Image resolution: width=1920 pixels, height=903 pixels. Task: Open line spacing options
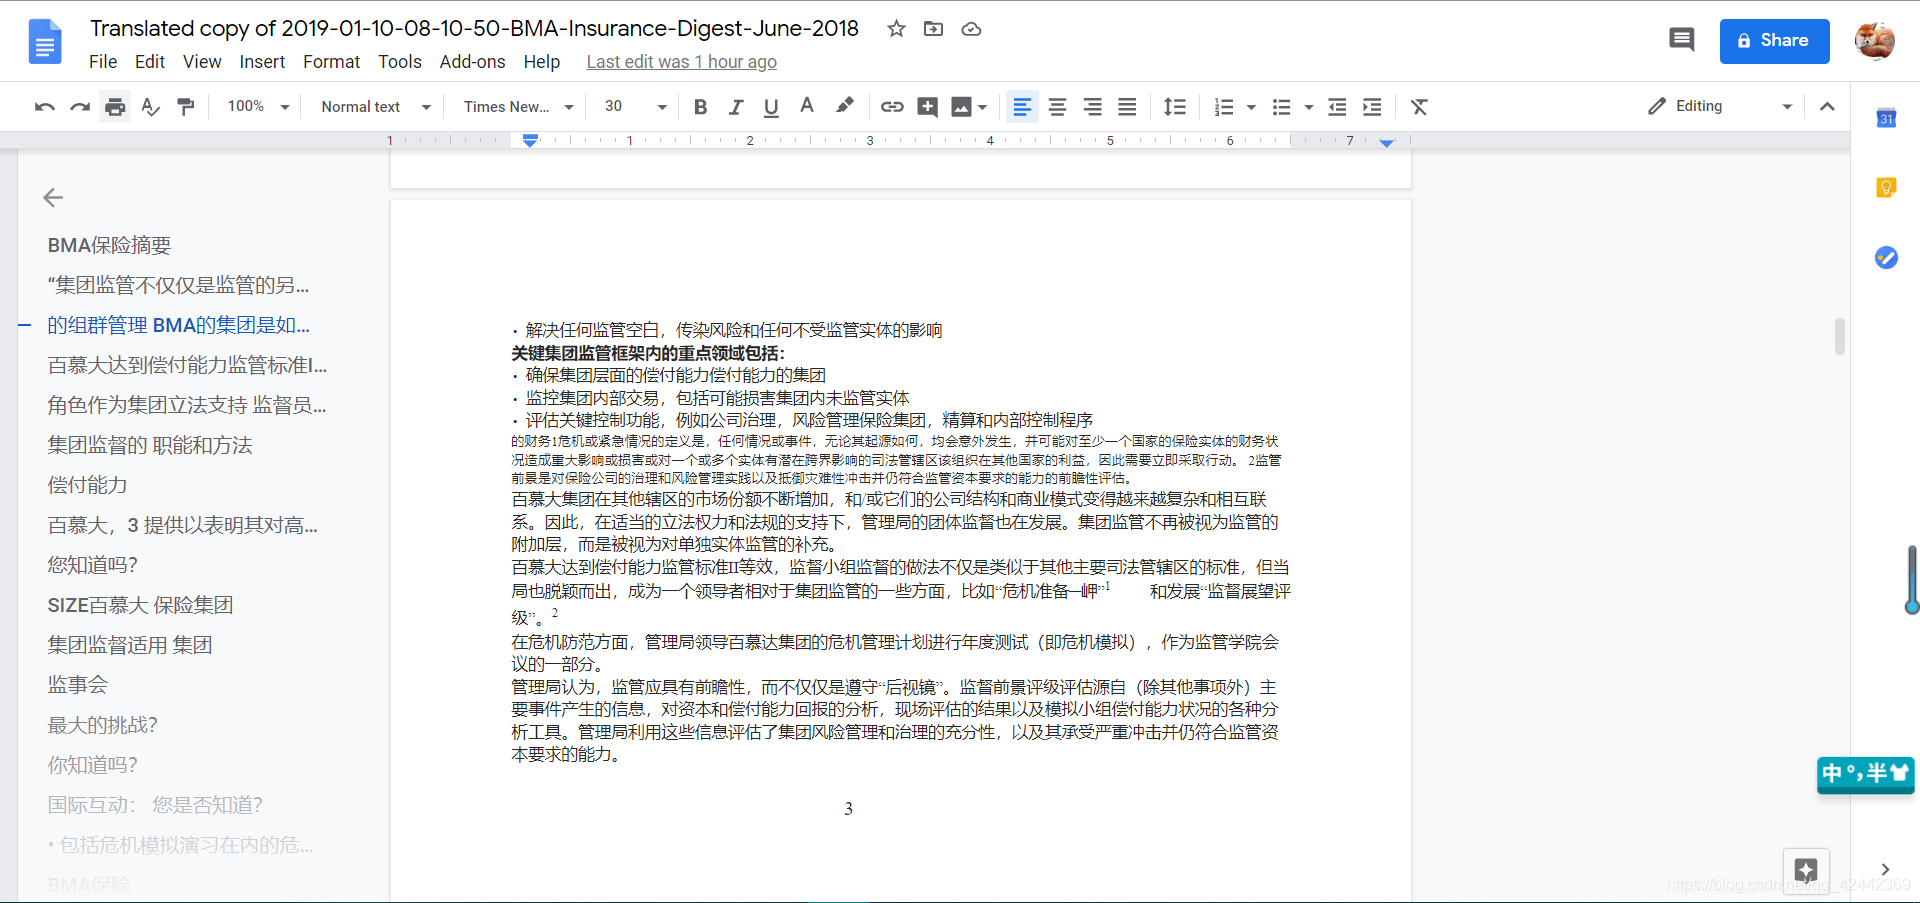point(1175,107)
